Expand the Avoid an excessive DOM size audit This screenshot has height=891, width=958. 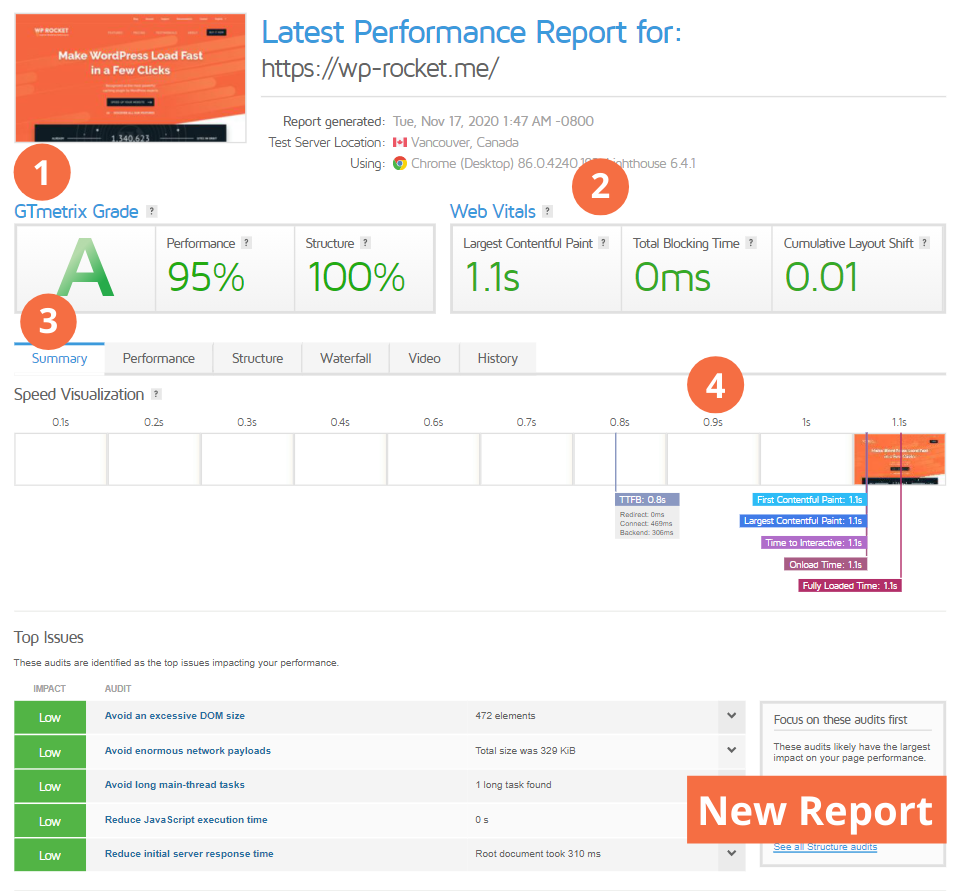point(731,716)
